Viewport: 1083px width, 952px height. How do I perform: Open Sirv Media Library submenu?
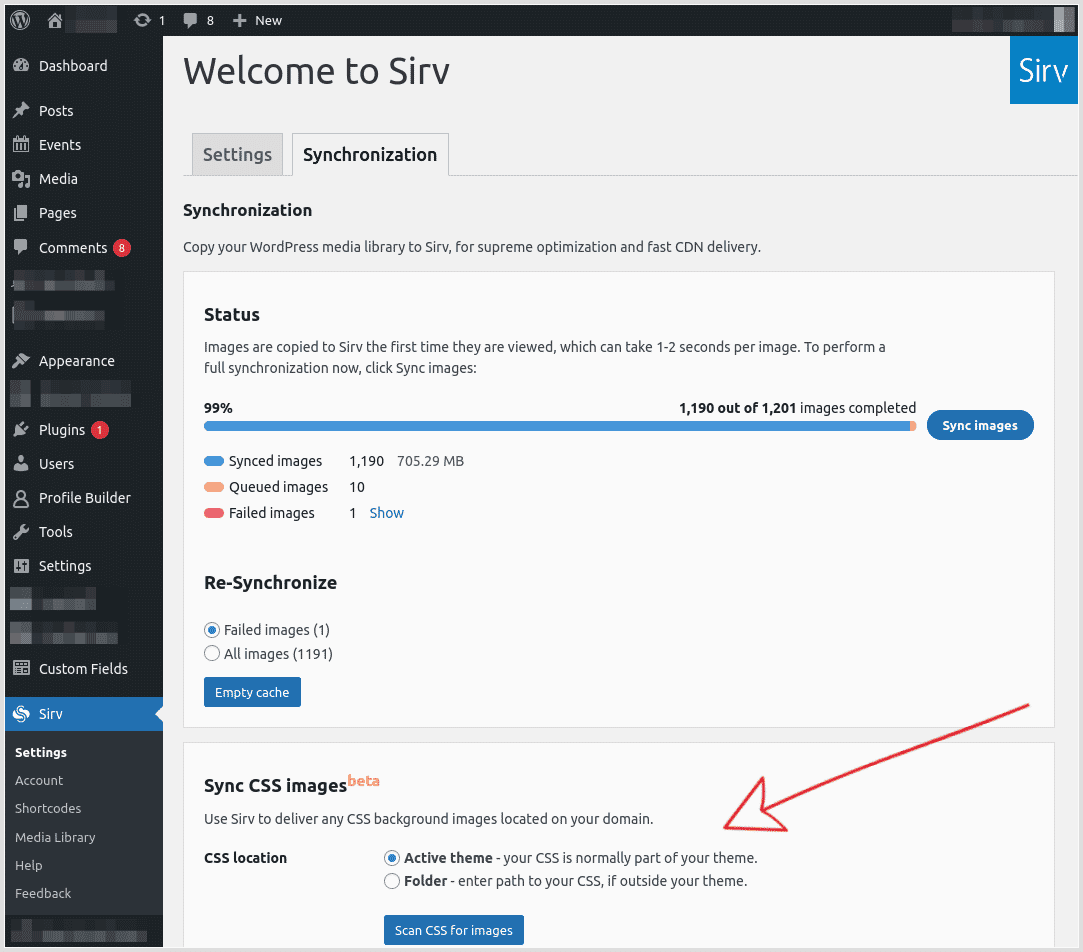55,837
